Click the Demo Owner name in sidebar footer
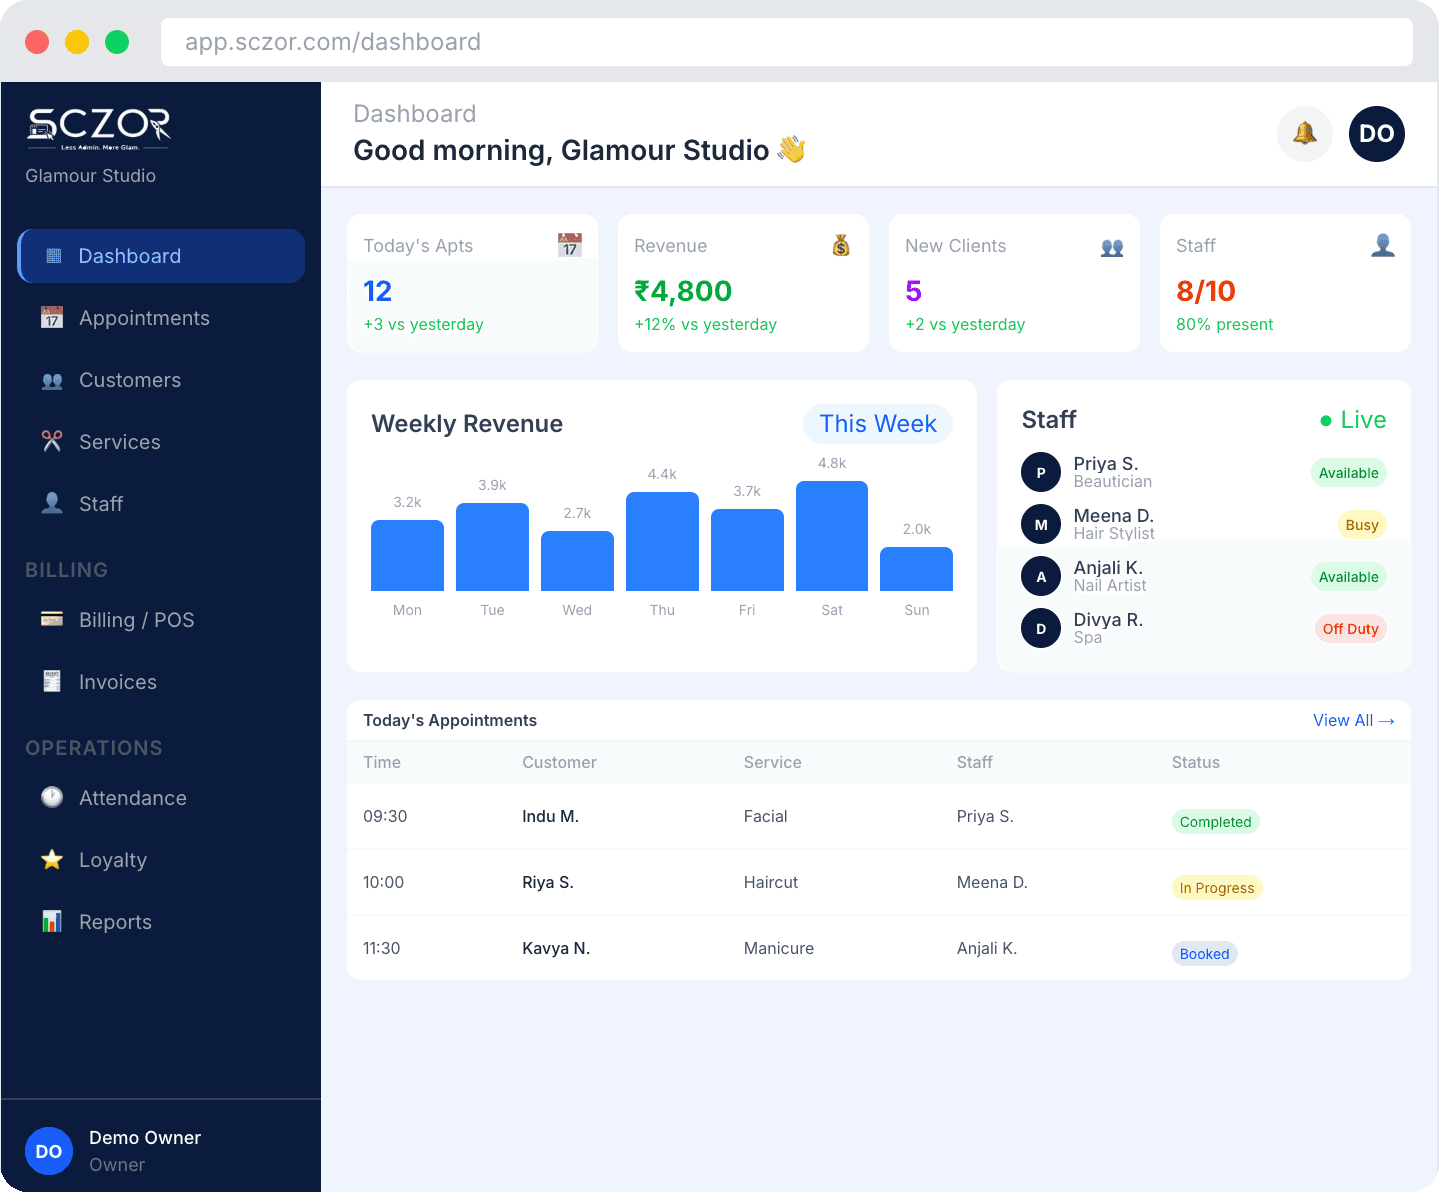 pos(145,1138)
